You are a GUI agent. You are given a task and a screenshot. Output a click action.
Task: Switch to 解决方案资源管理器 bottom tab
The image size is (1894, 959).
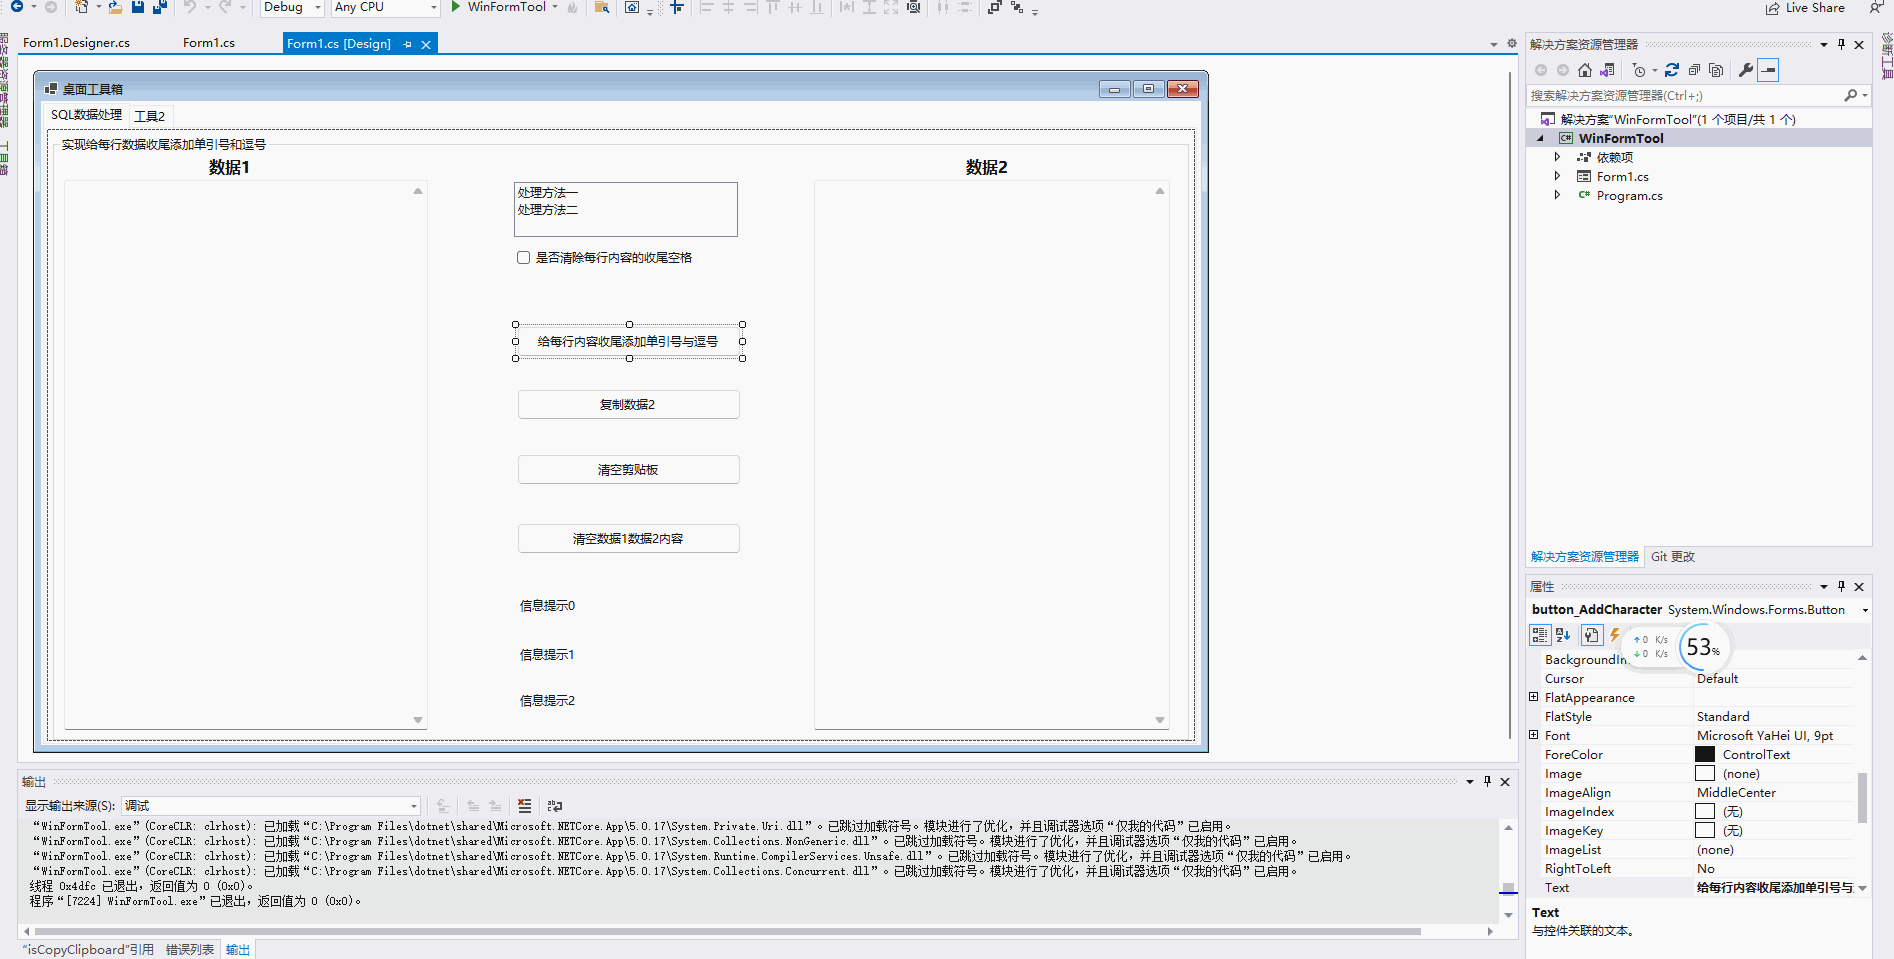point(1585,557)
